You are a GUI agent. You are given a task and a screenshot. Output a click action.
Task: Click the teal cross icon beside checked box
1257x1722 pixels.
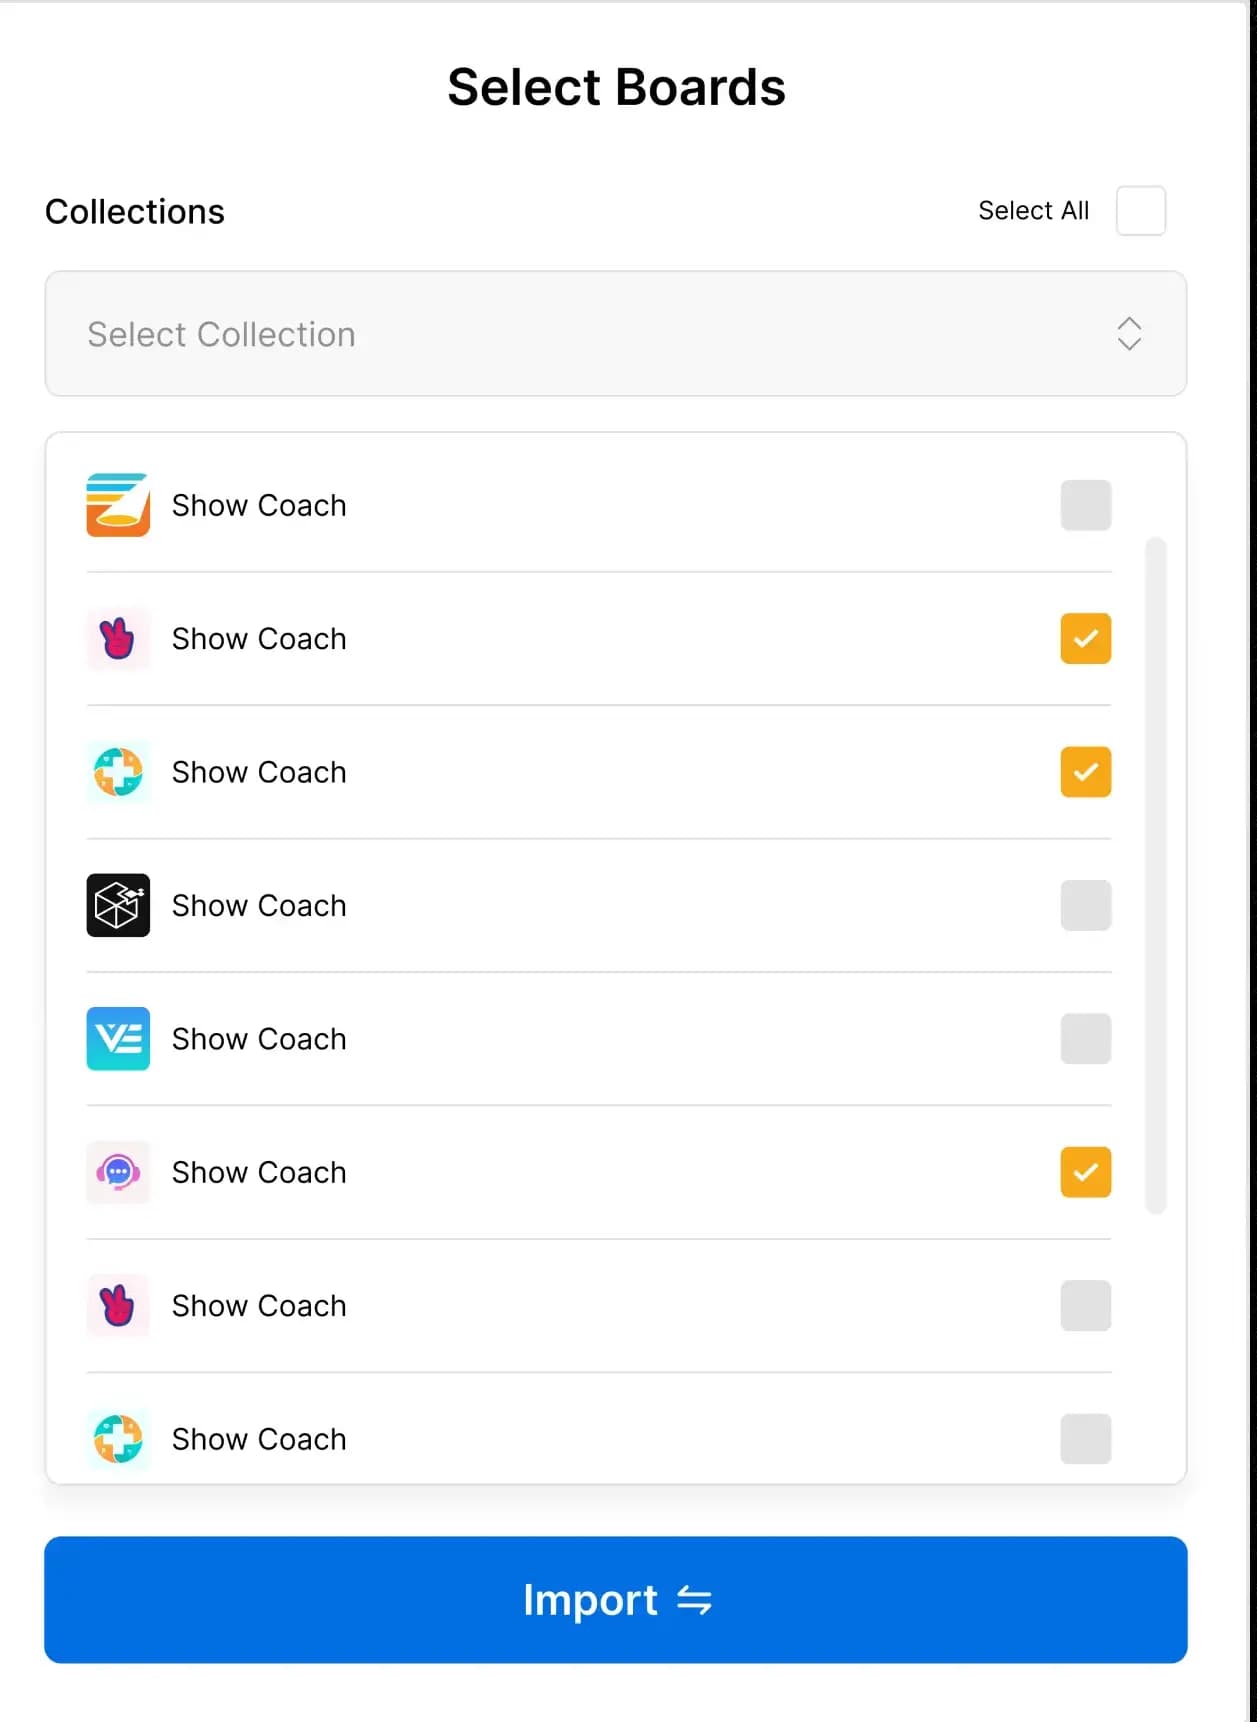pos(118,772)
